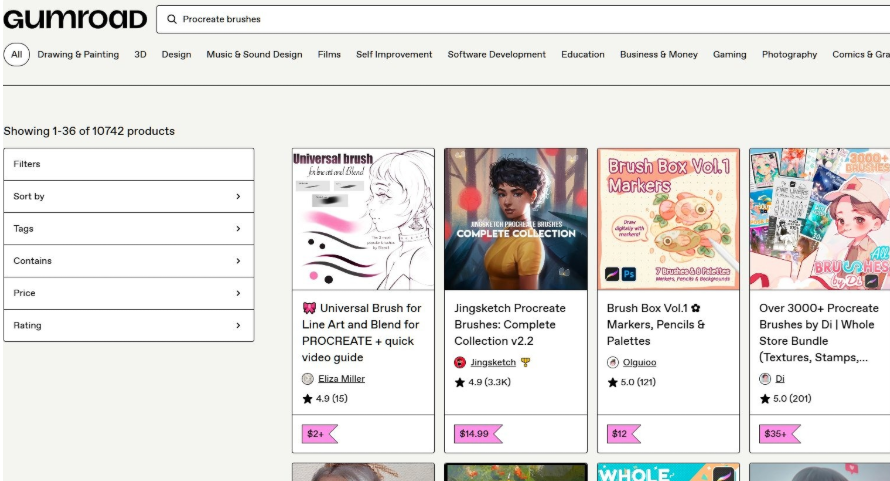Open the Universal brush product thumbnail
Viewport: 890px width, 481px height.
click(363, 219)
